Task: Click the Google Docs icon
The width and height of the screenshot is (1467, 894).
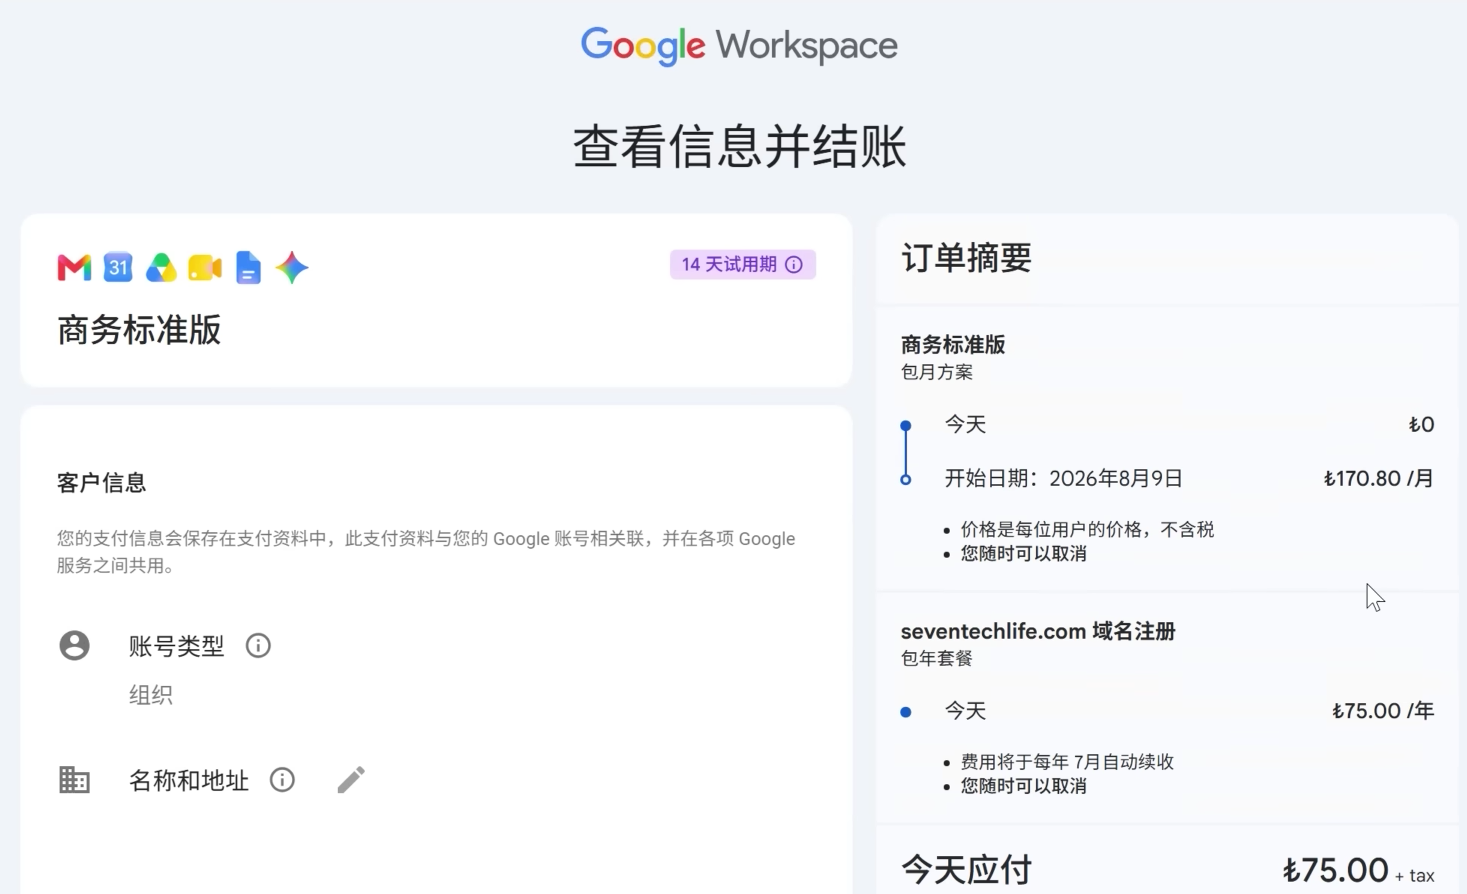Action: point(248,268)
